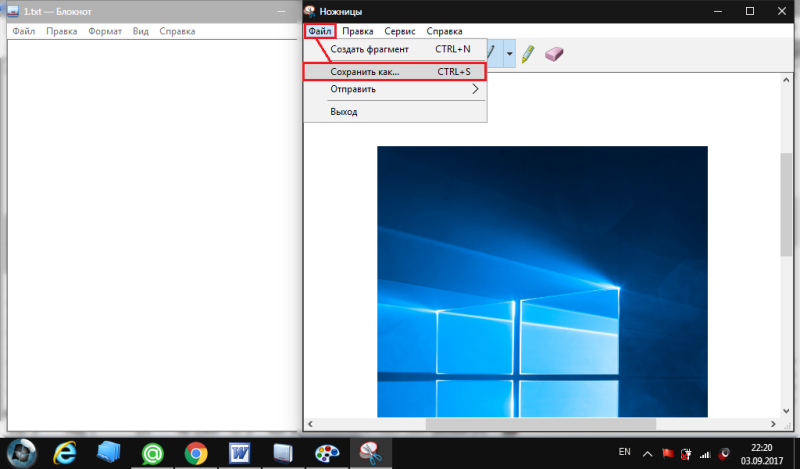Open Правка menu in the Блокнот window
Image resolution: width=800 pixels, height=469 pixels.
pos(62,31)
